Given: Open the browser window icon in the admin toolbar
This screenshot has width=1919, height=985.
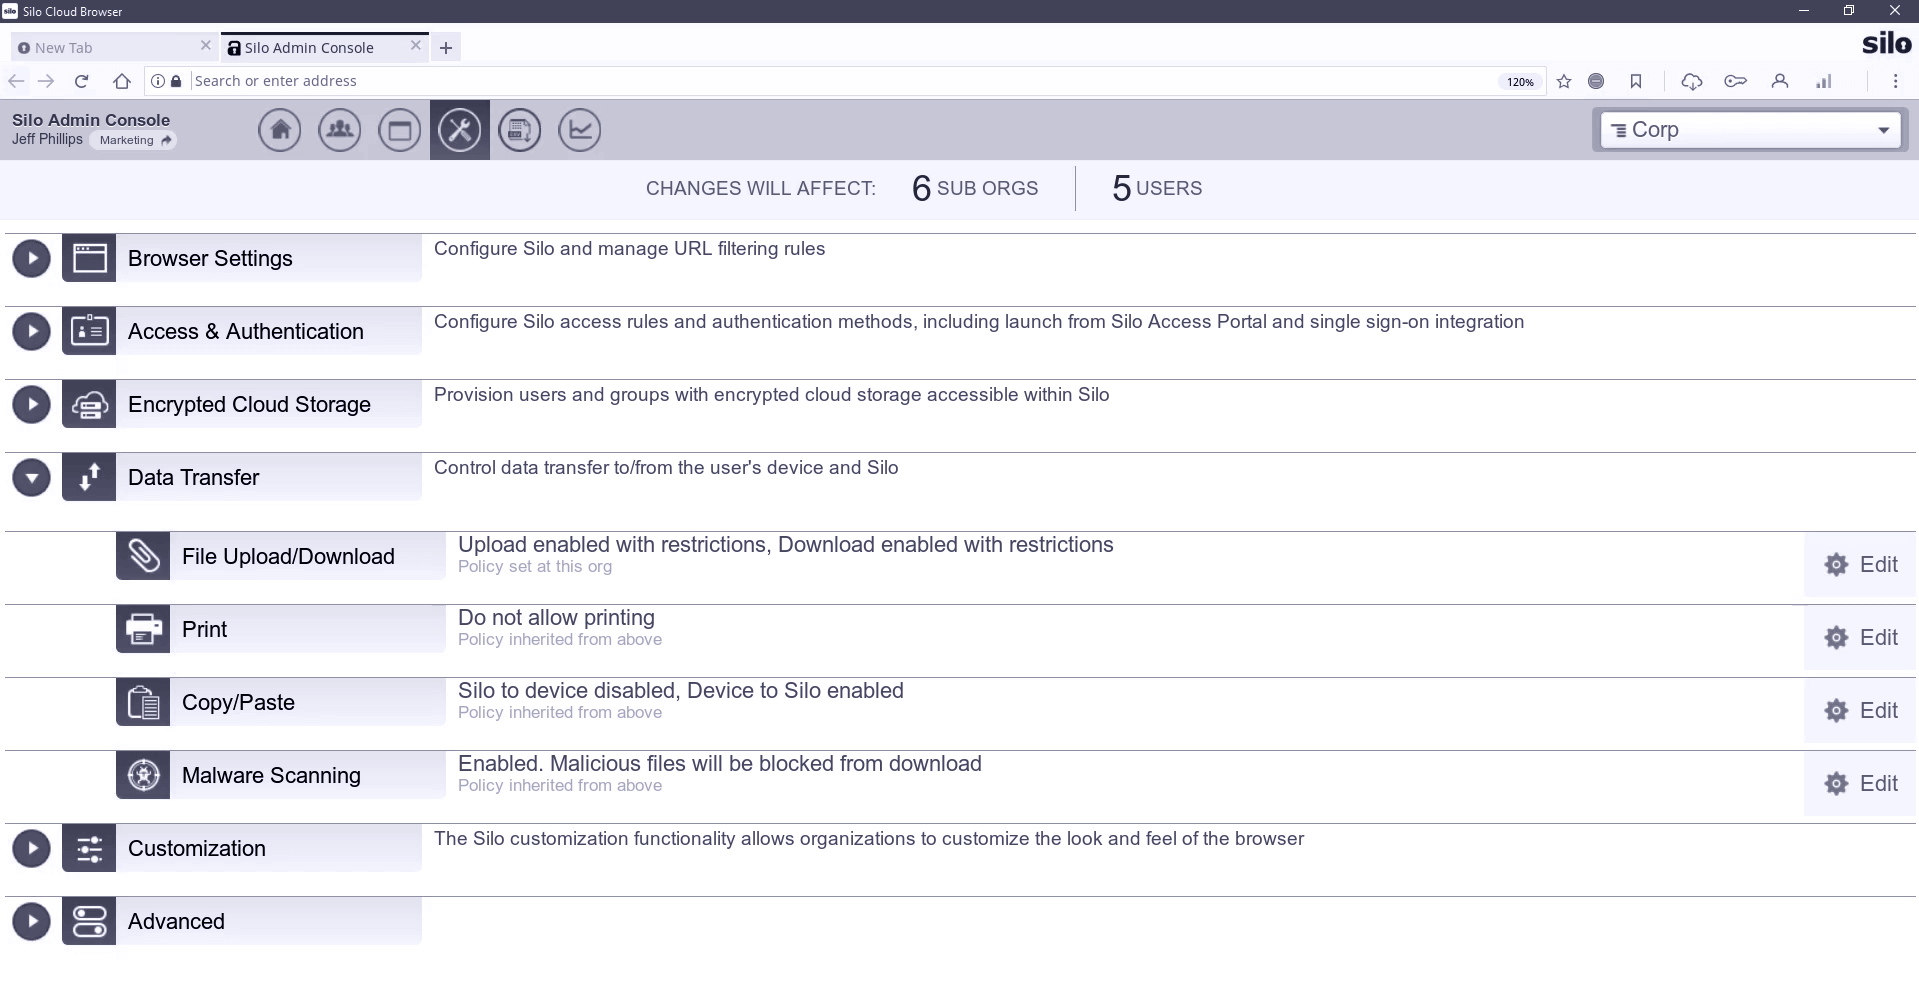Looking at the screenshot, I should (x=400, y=130).
